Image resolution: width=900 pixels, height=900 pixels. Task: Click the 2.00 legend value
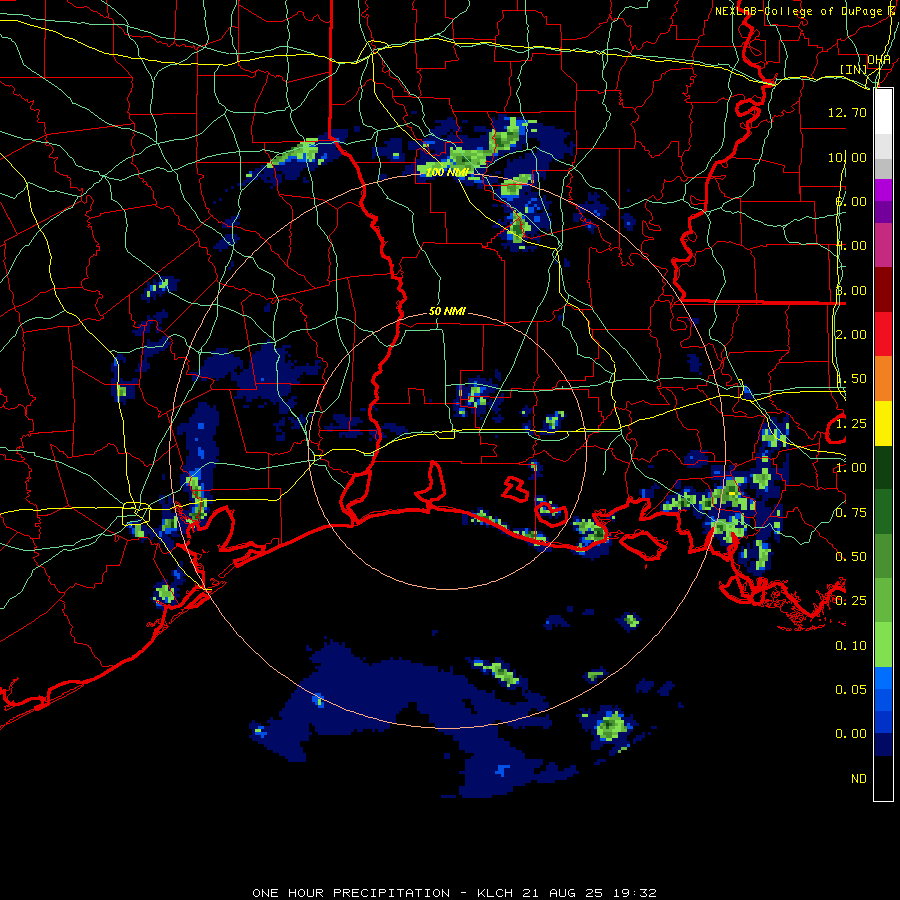(x=851, y=335)
